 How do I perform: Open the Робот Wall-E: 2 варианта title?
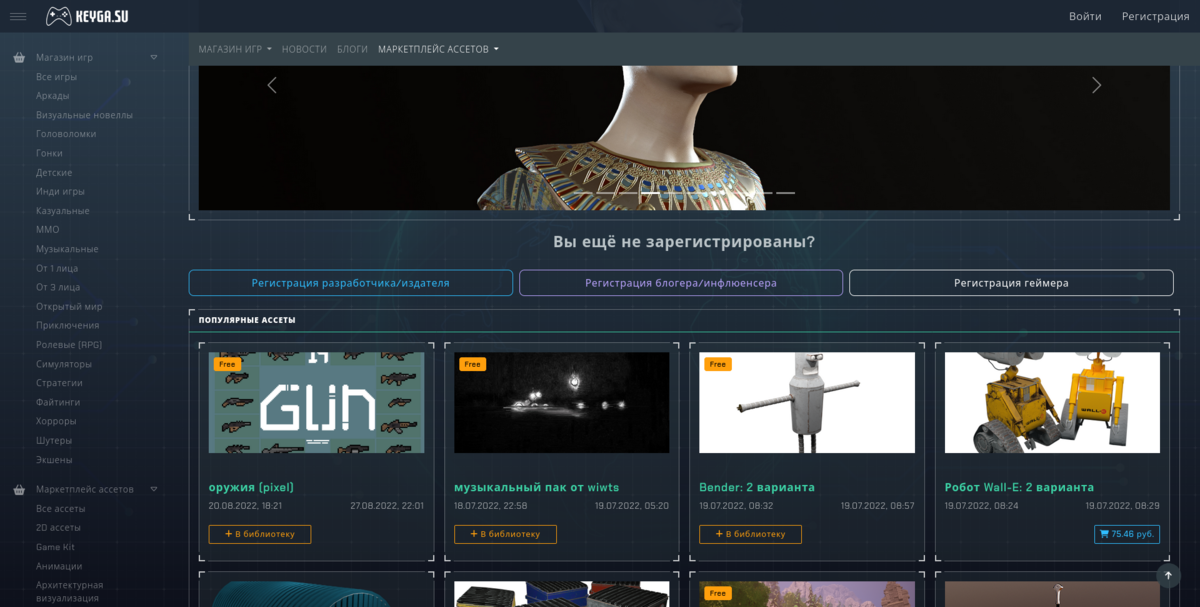click(1019, 487)
